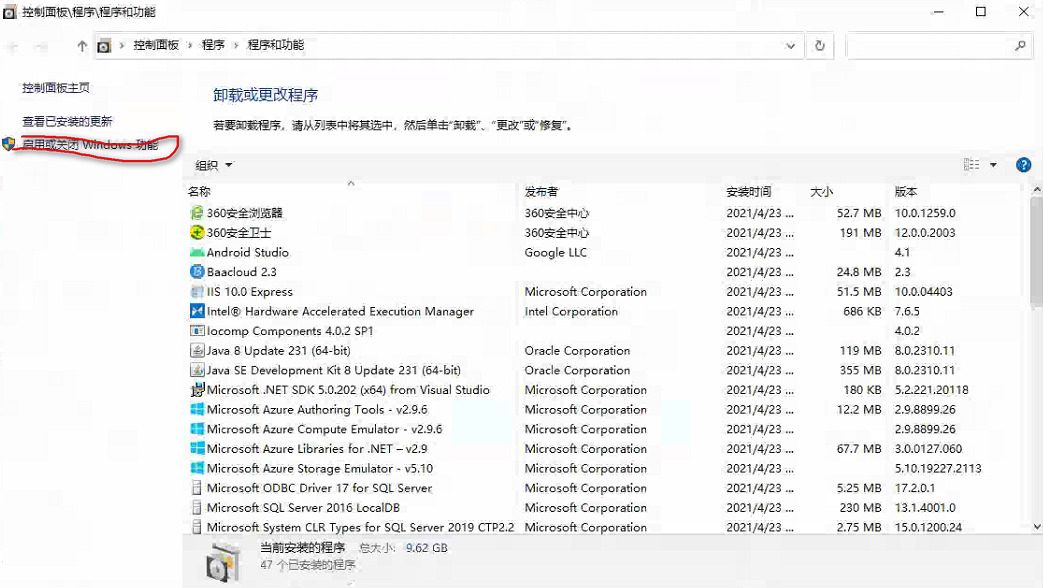Select the Iocomp Components 4.0.2 SP1 icon

(x=197, y=331)
